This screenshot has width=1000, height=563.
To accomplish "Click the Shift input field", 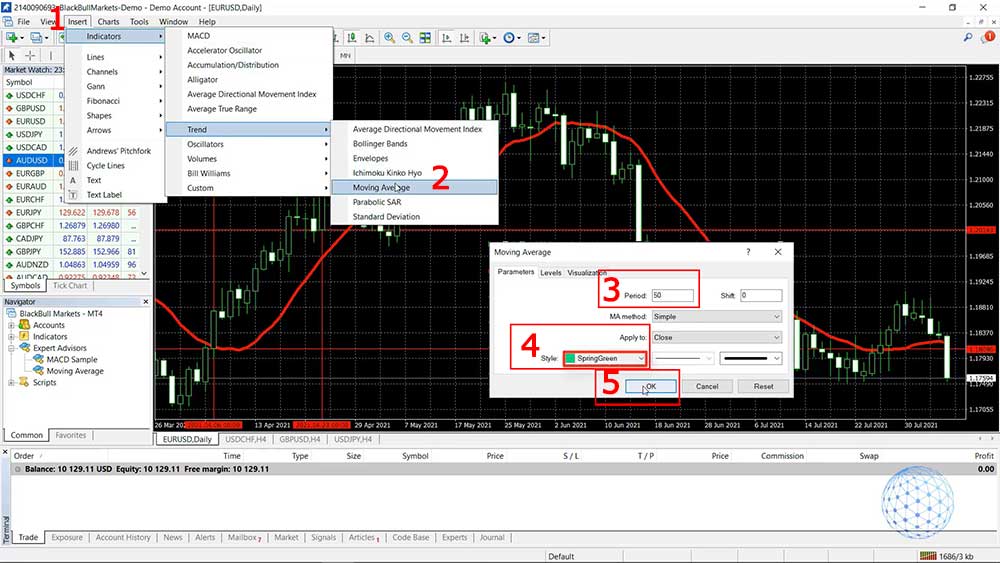I will click(x=761, y=296).
